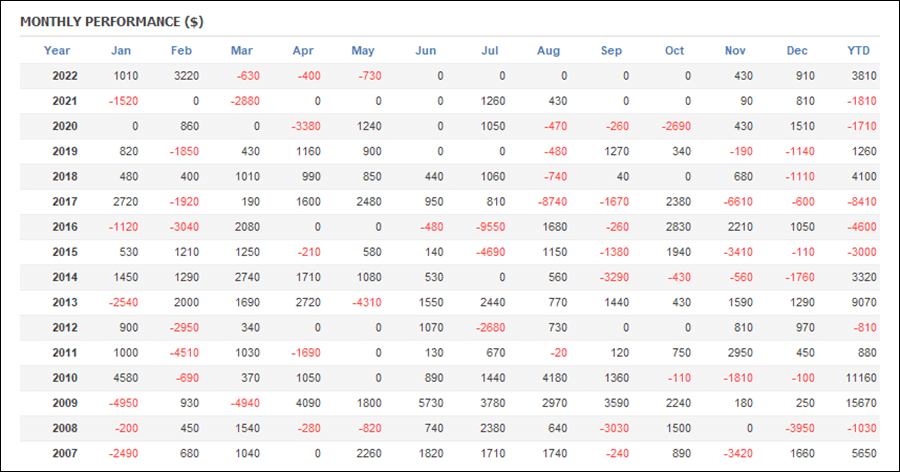
Task: Click the Jan column header
Action: pyautogui.click(x=121, y=51)
